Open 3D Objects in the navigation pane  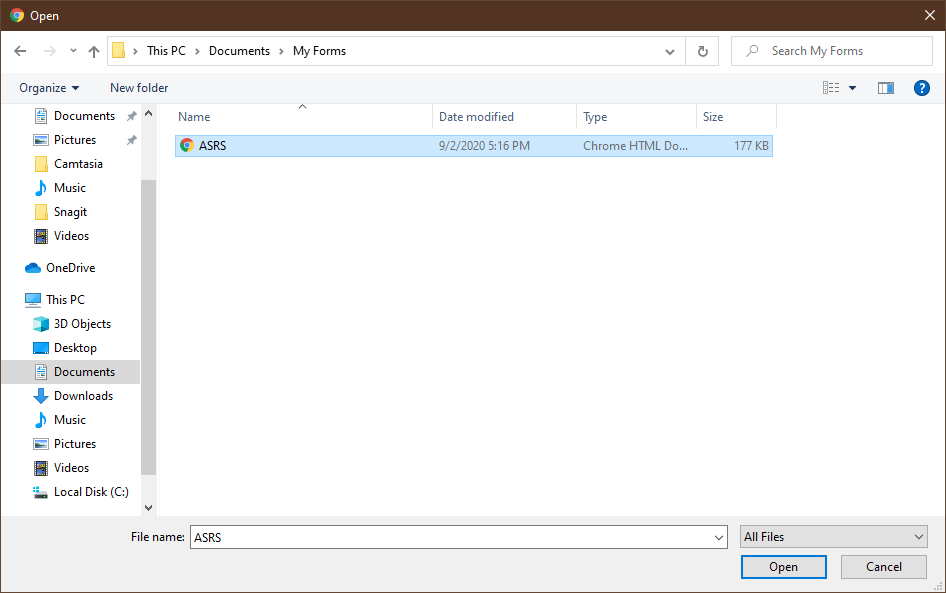82,324
